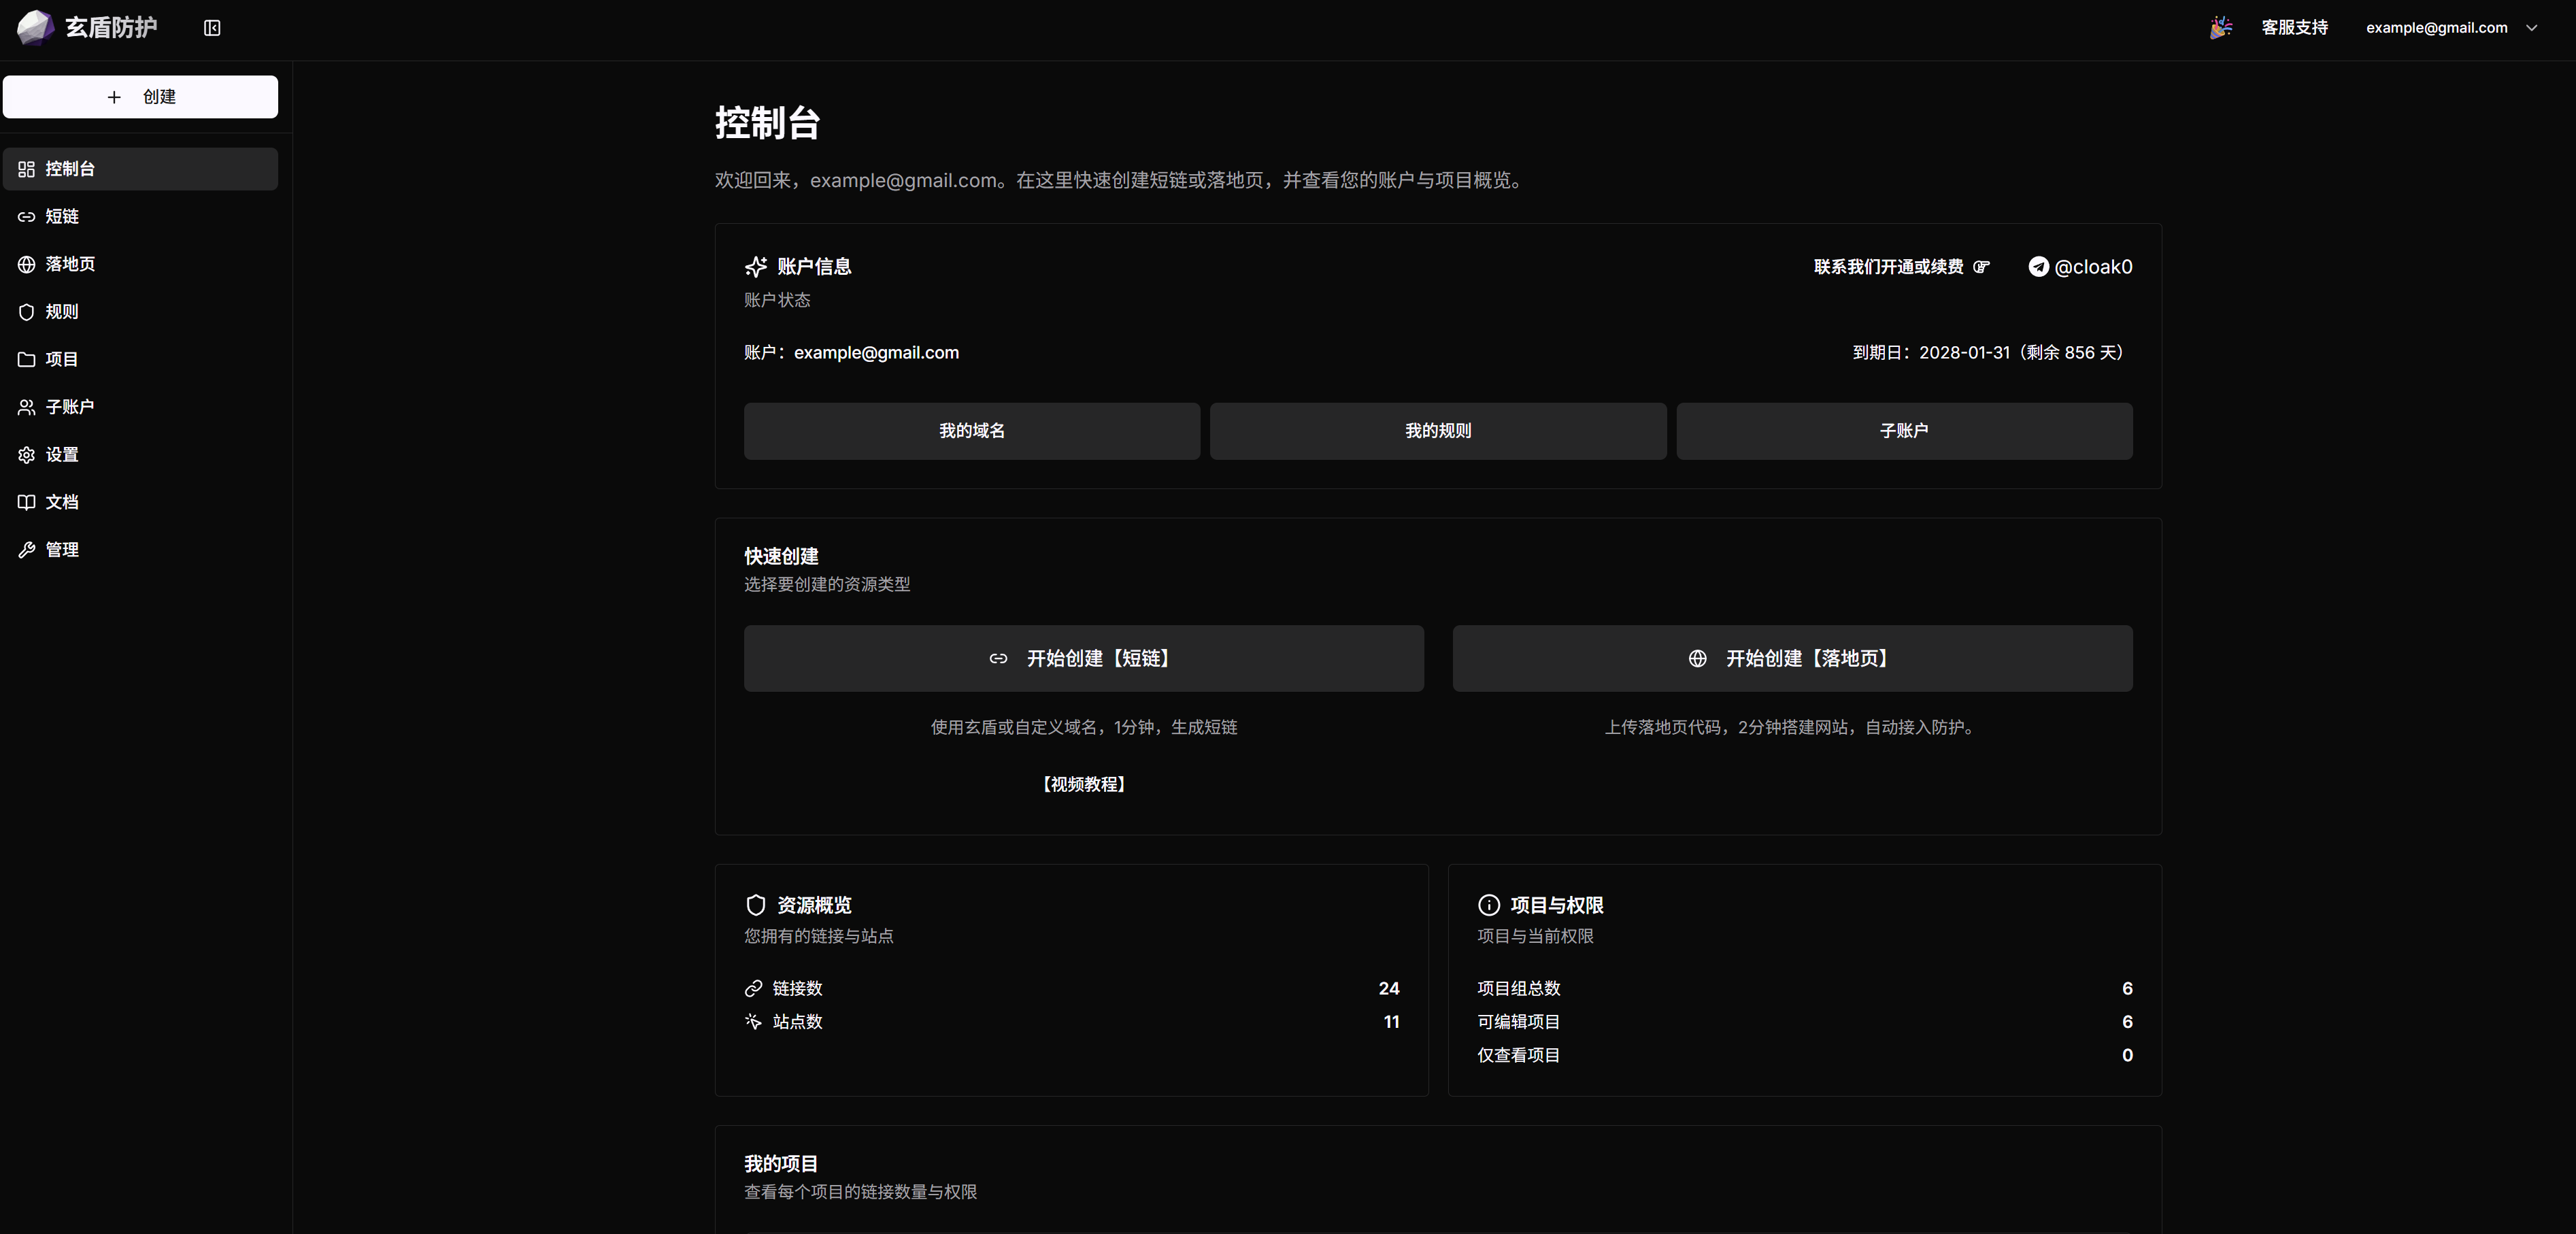The height and width of the screenshot is (1234, 2576).
Task: Click the party popper icon in header
Action: coord(2220,28)
